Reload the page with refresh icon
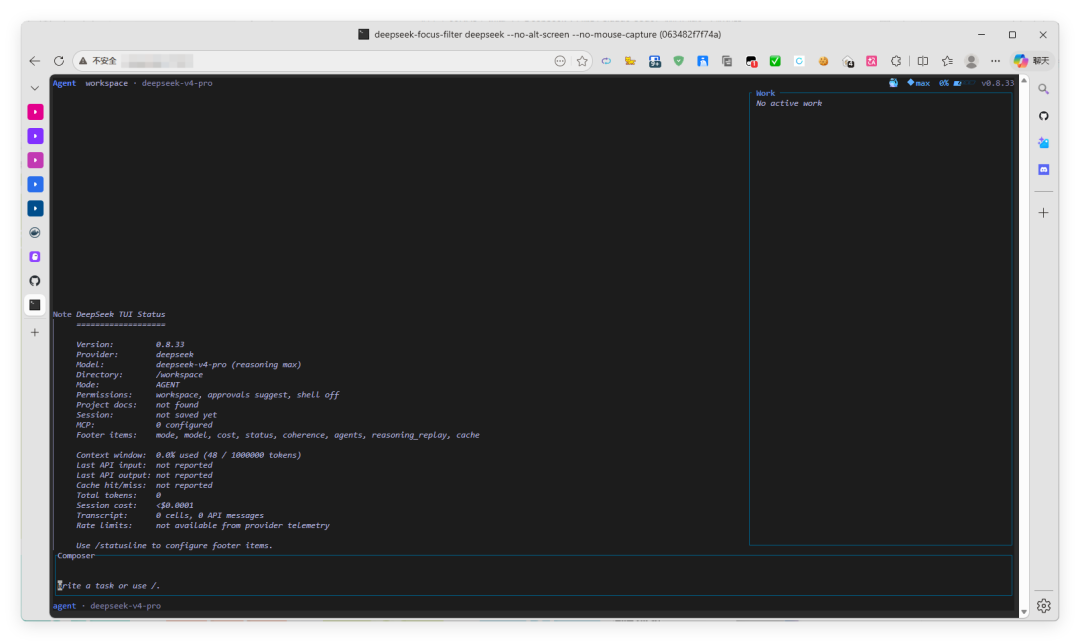Viewport: 1080px width, 642px height. [59, 61]
